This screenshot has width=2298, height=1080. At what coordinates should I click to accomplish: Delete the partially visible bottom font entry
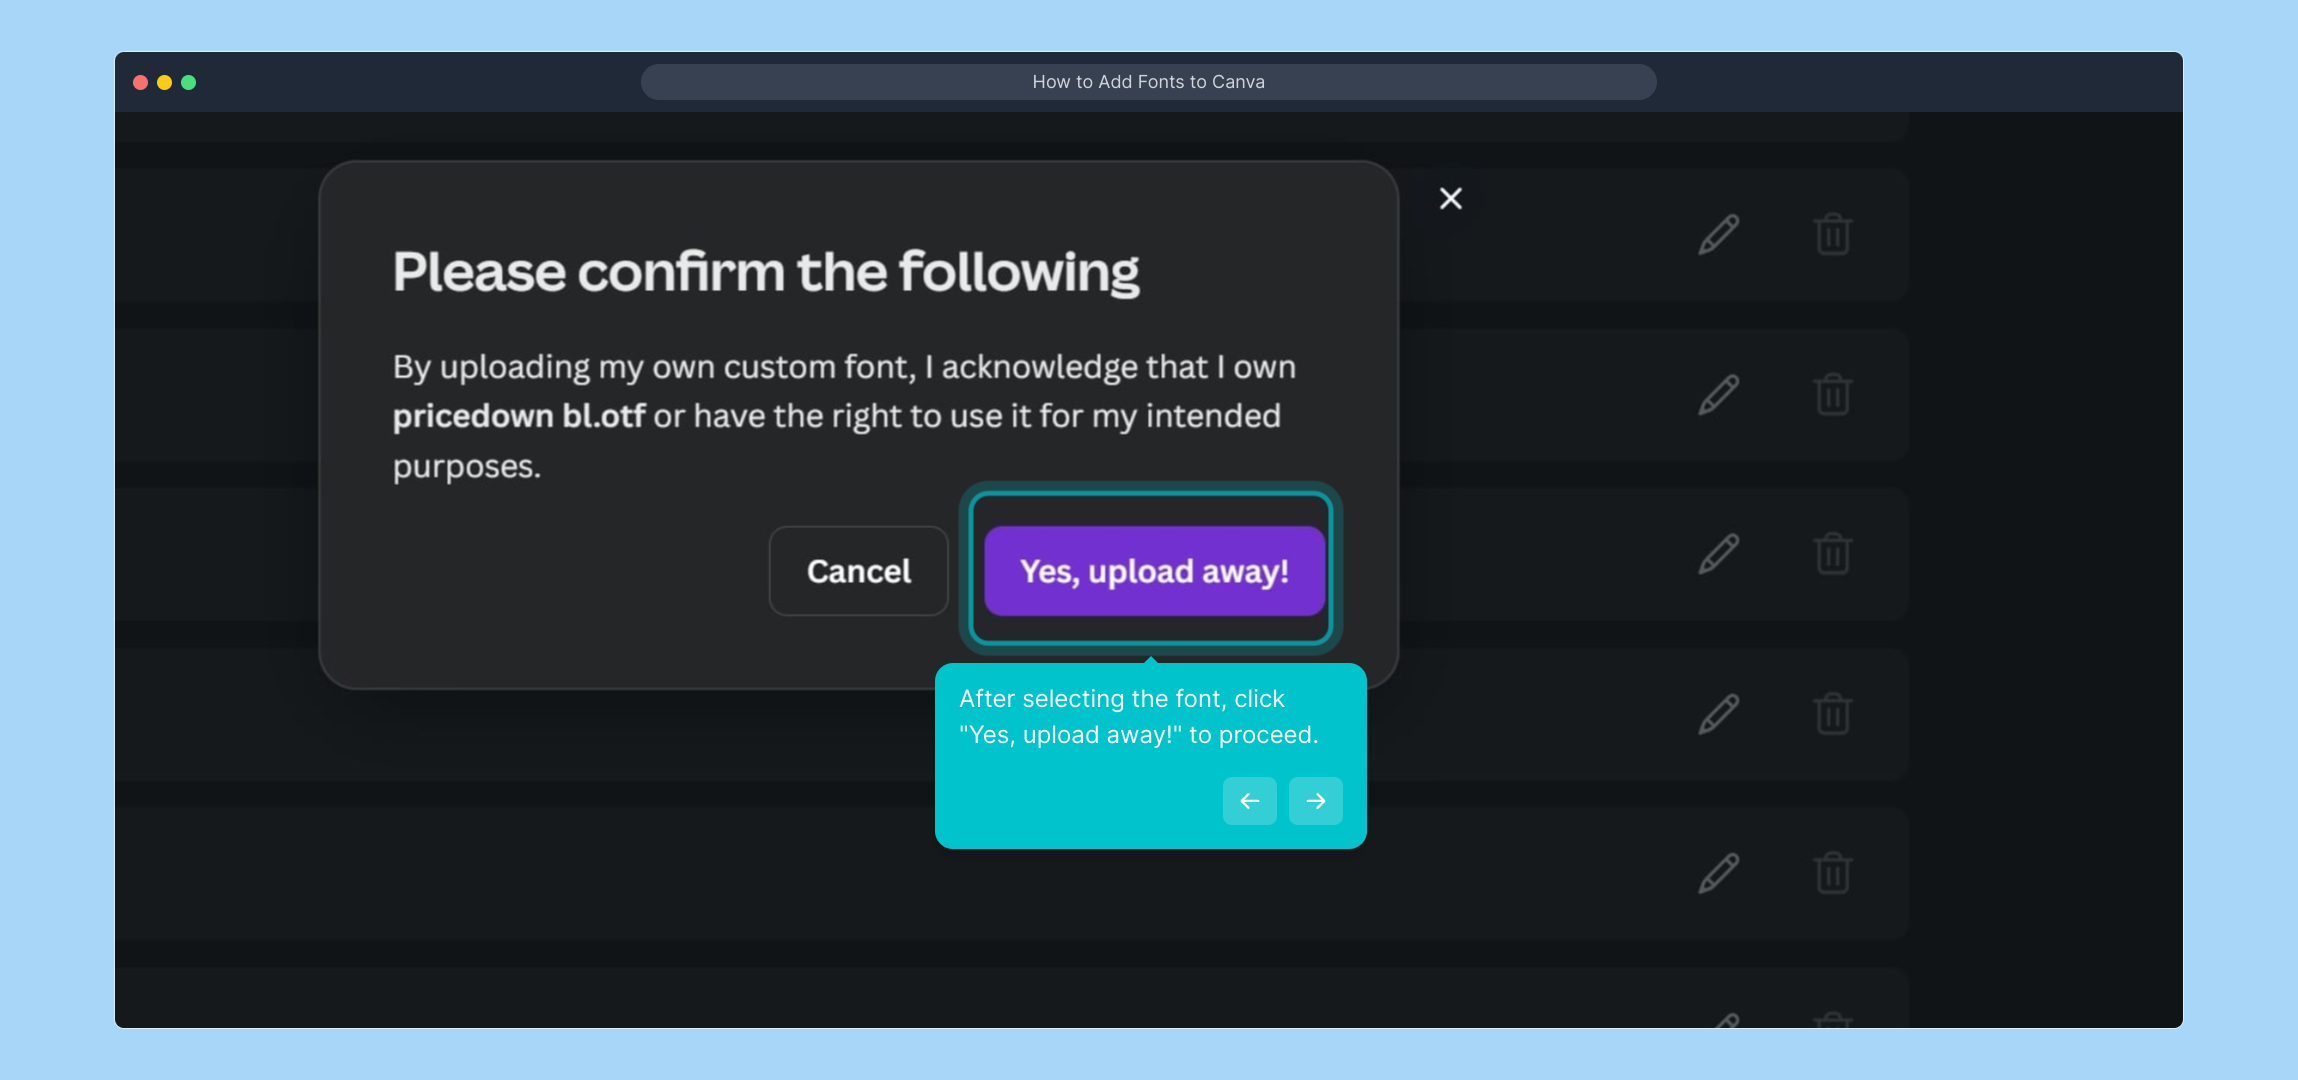pyautogui.click(x=1831, y=1018)
